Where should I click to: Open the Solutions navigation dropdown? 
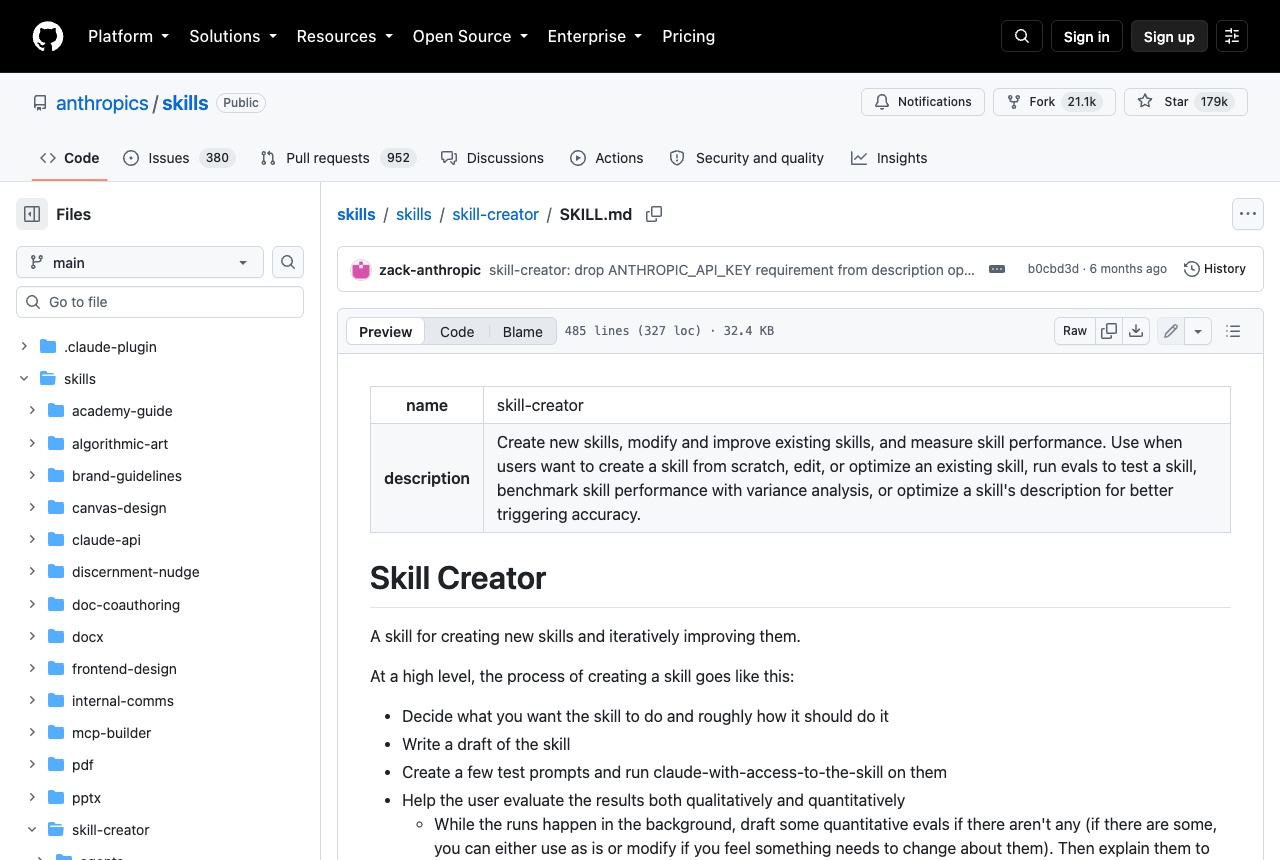(233, 36)
